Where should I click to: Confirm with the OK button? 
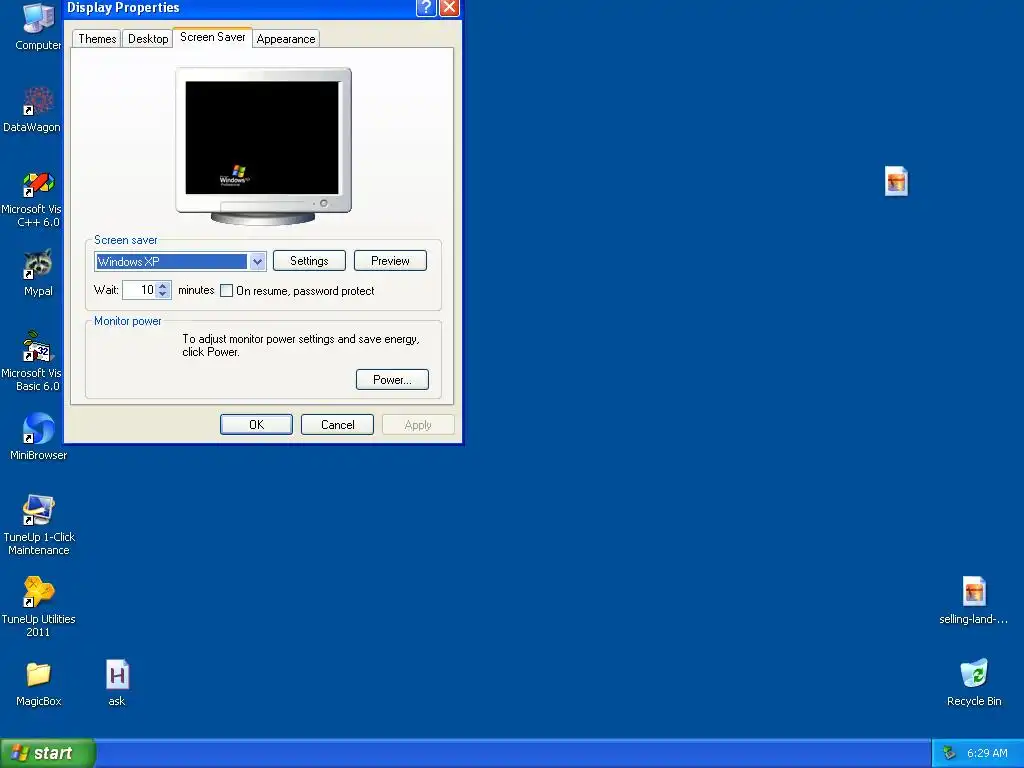pos(256,424)
